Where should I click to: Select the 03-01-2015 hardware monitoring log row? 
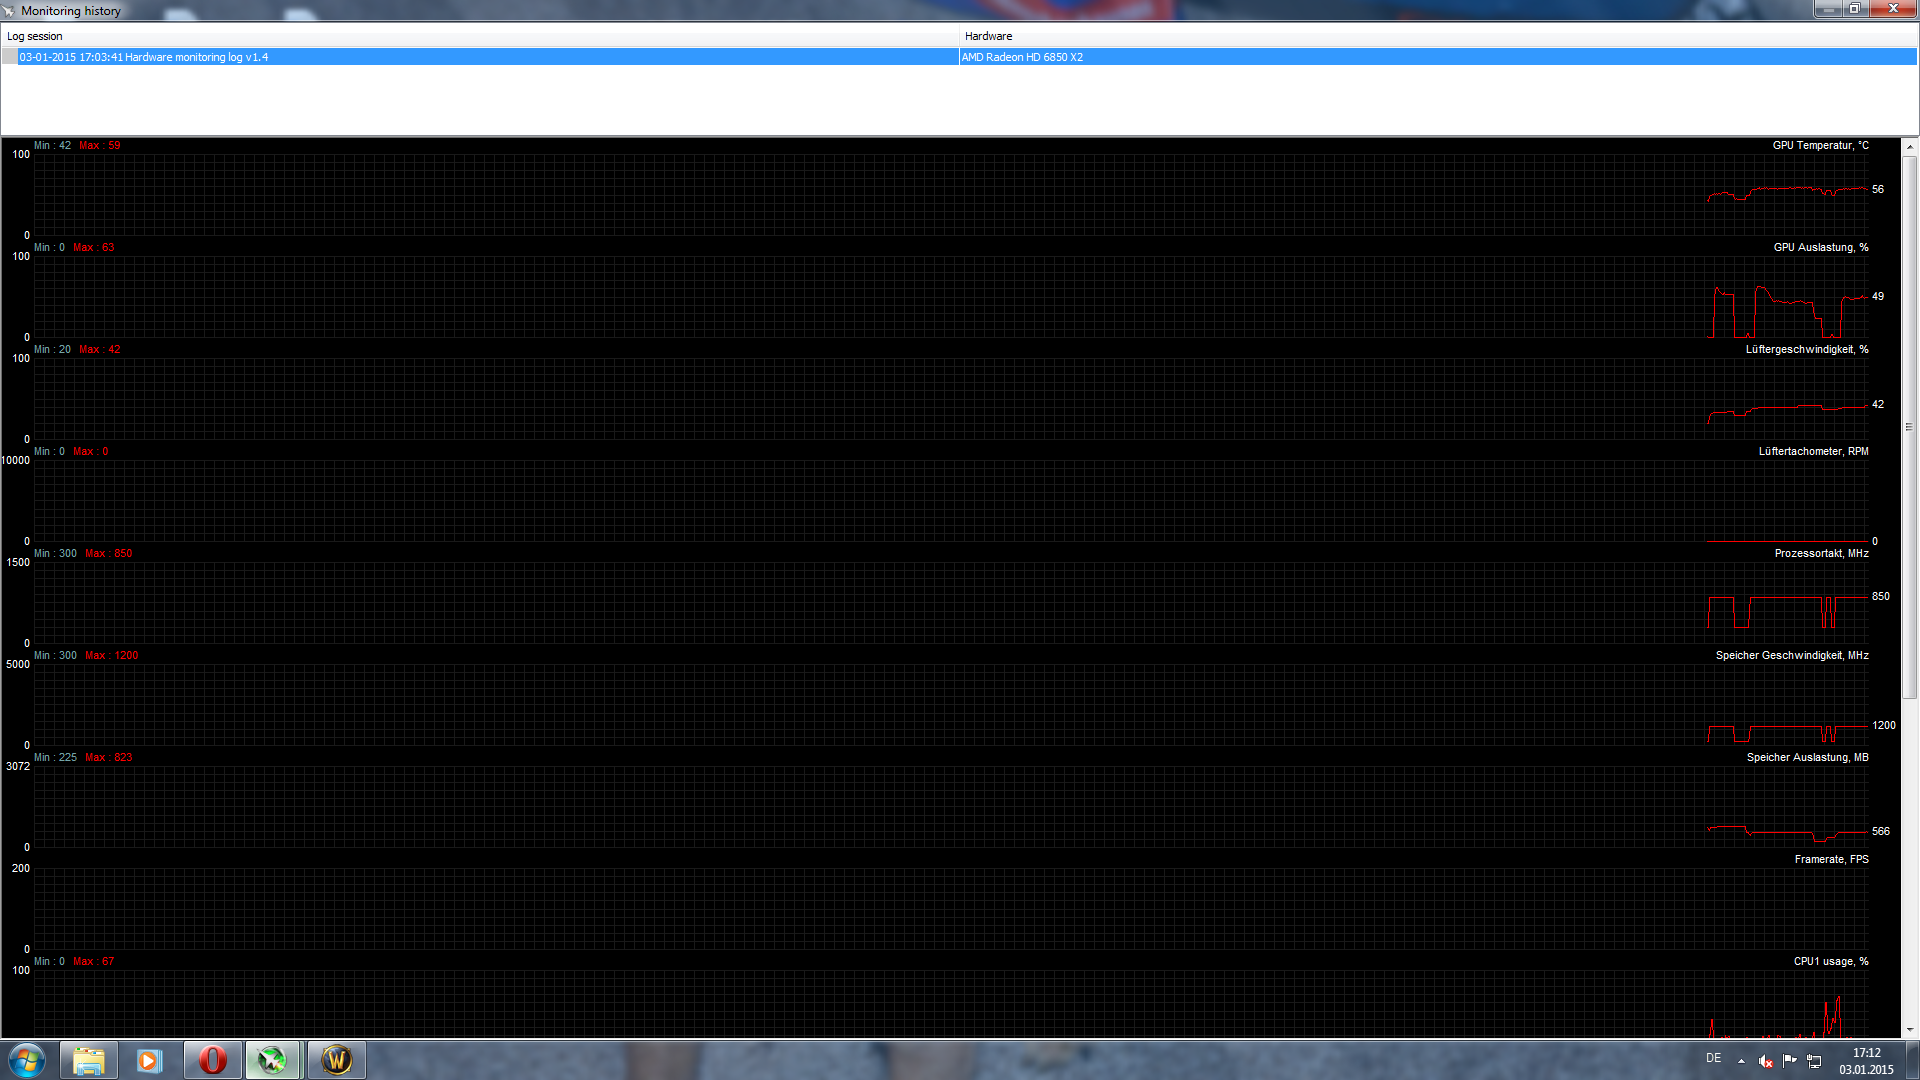(144, 57)
